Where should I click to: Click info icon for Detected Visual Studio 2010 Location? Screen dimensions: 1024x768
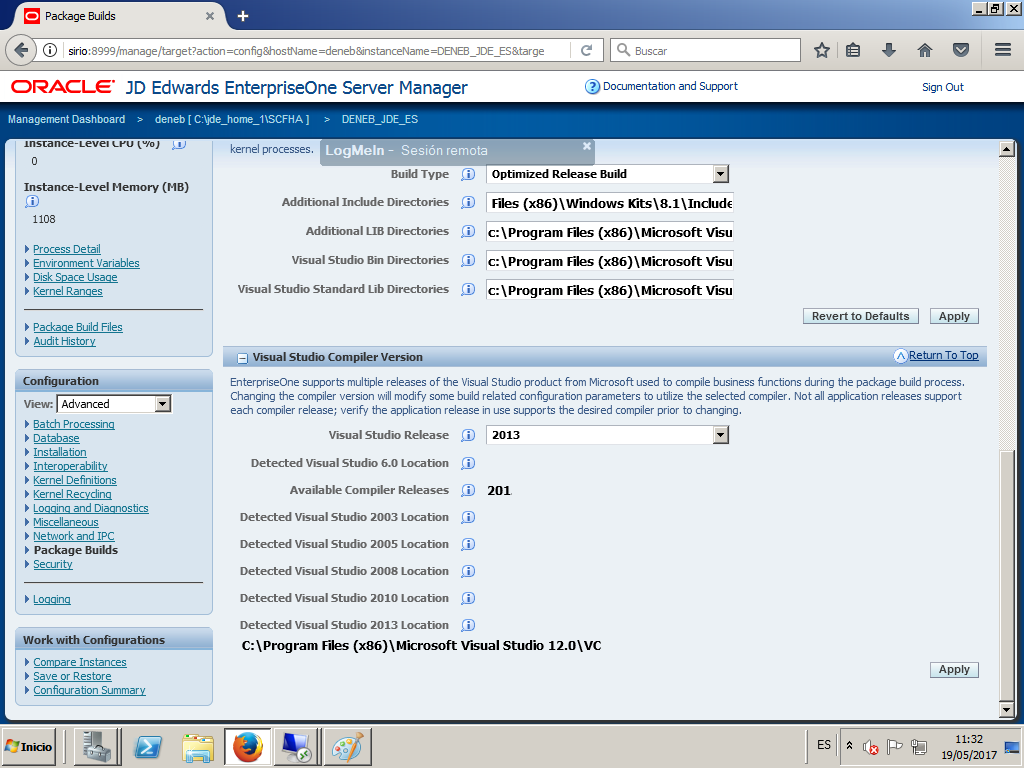468,598
